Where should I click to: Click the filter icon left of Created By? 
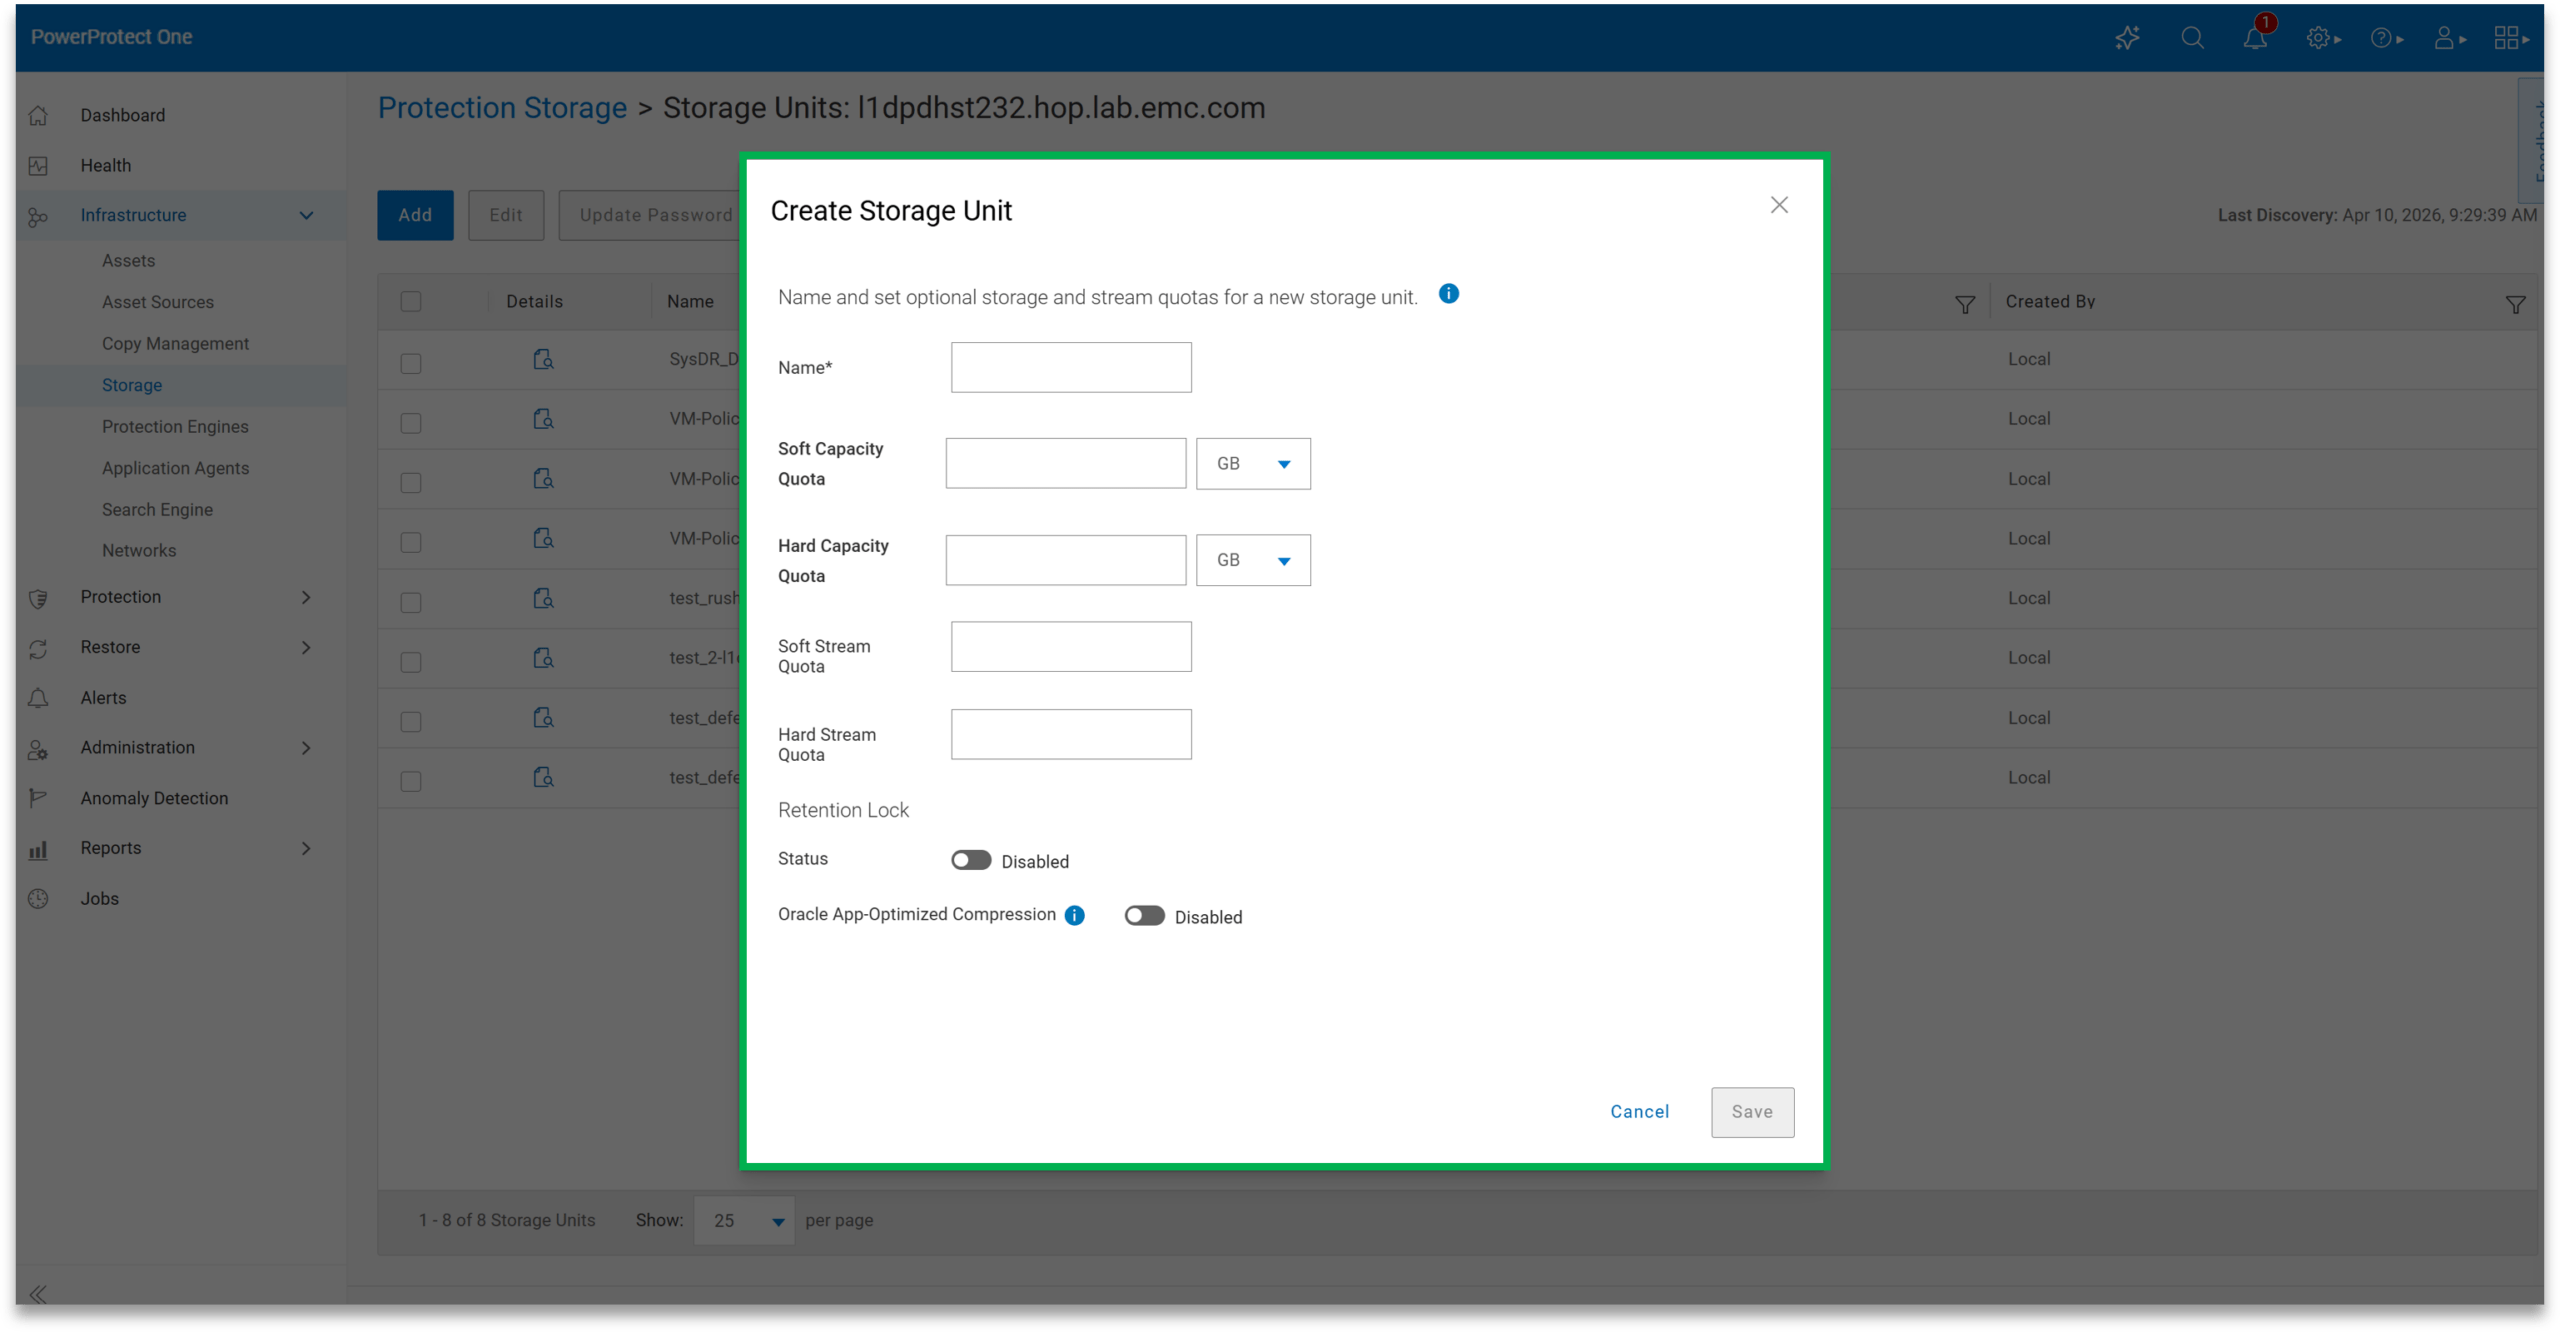tap(1964, 304)
